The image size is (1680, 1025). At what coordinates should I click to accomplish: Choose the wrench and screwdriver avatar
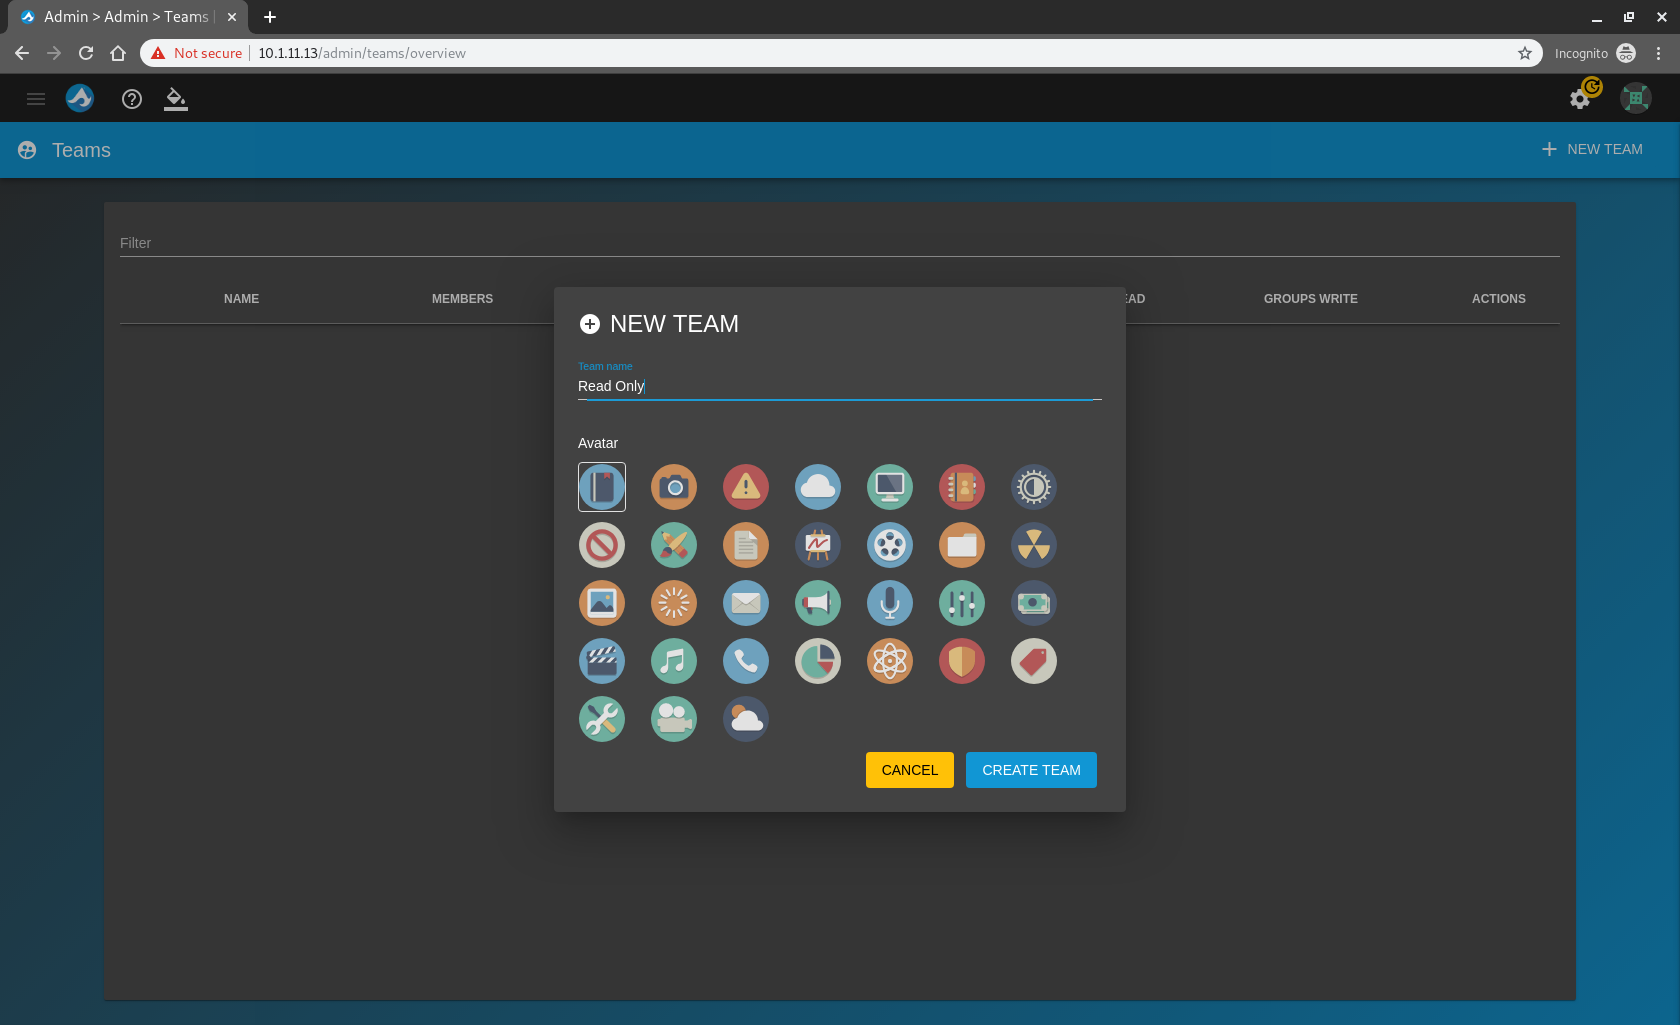click(602, 719)
